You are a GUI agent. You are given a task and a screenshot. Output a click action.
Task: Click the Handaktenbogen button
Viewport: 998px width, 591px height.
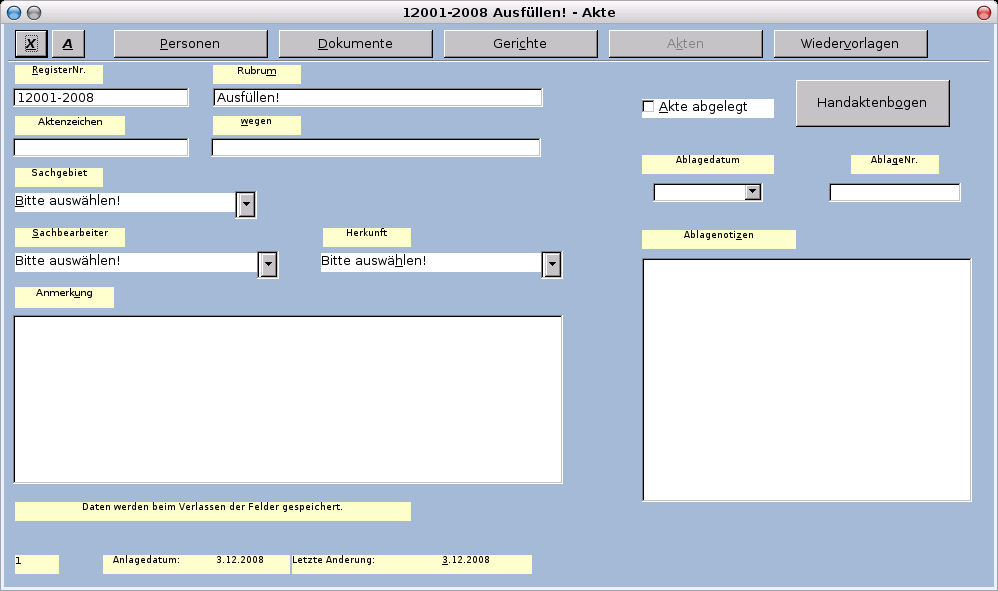(x=872, y=103)
